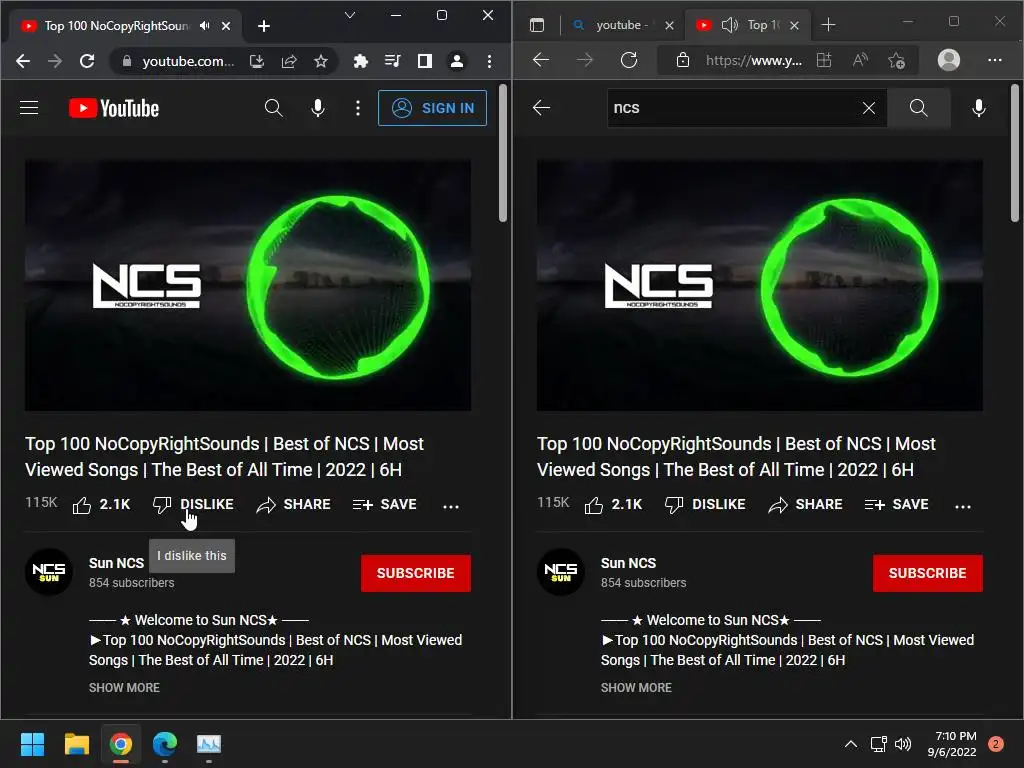
Task: Refresh page in Edge
Action: tap(629, 60)
